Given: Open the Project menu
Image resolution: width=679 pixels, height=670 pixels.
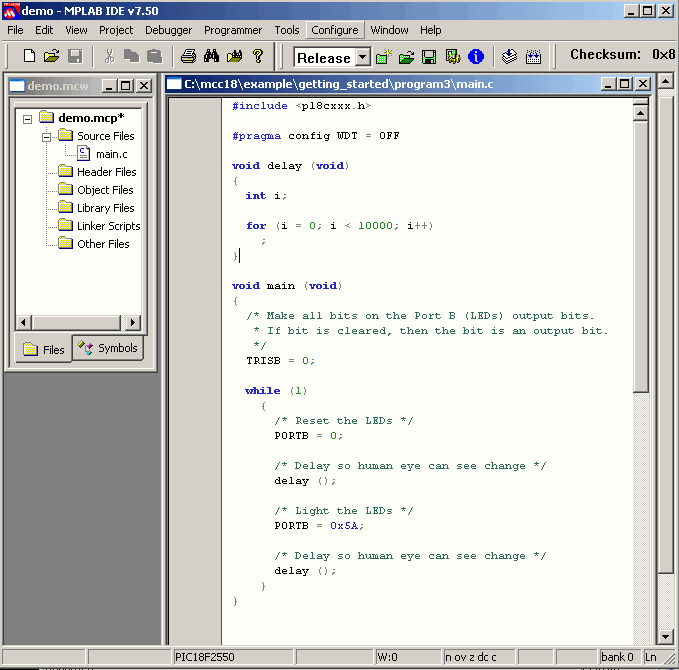Looking at the screenshot, I should pos(116,30).
